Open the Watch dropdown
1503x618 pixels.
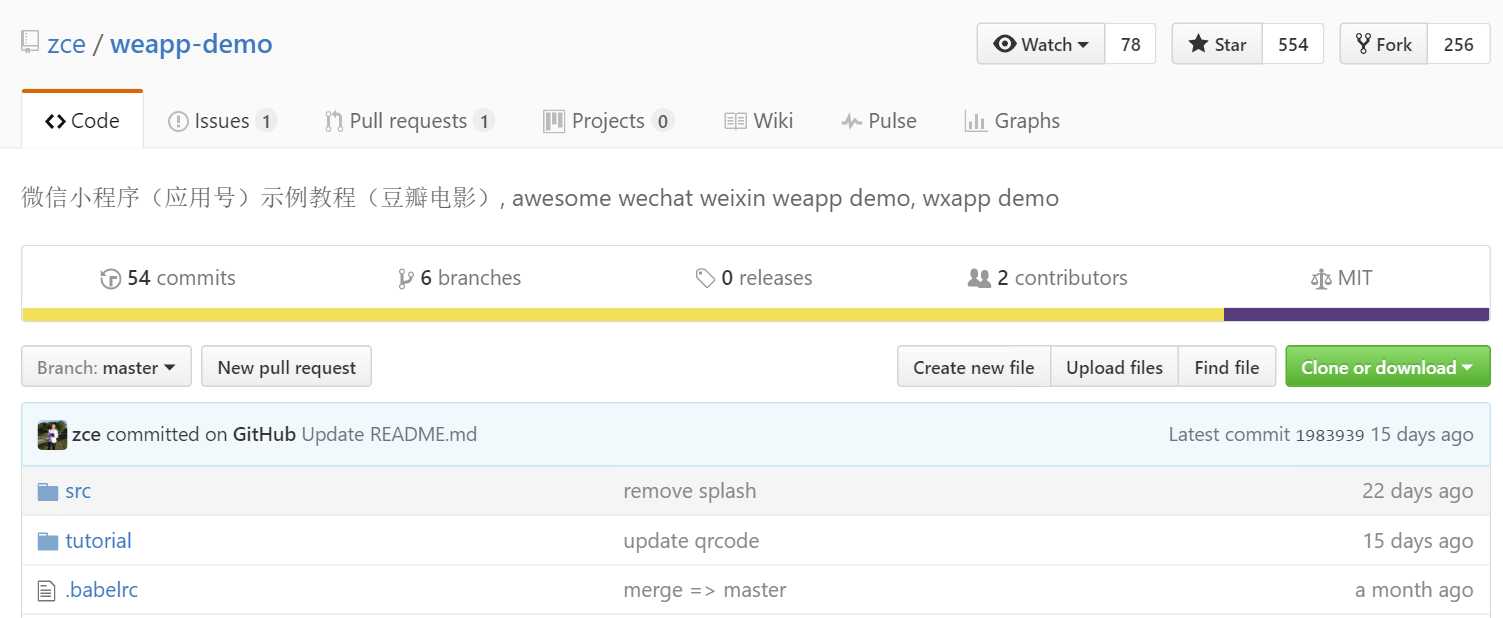point(1041,44)
